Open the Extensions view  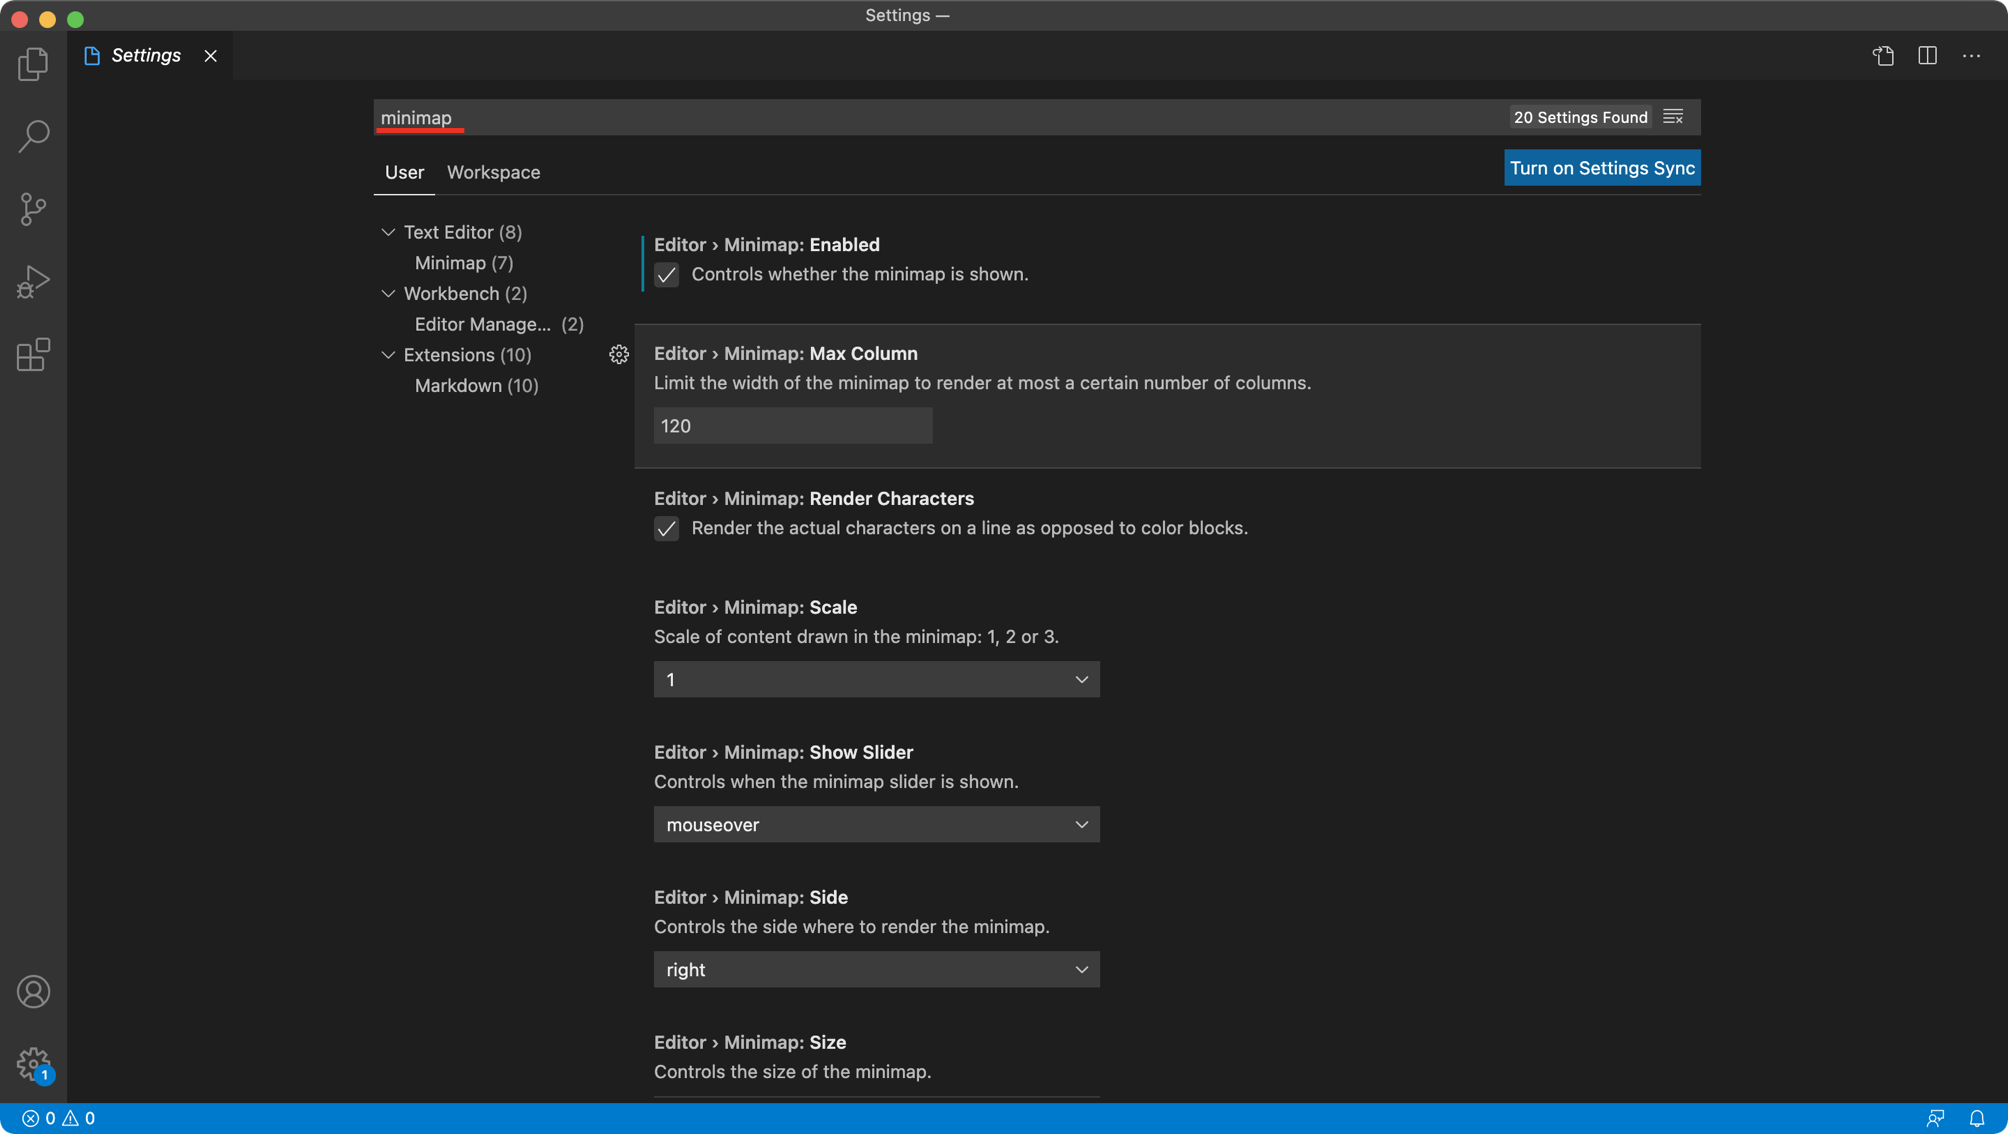[33, 354]
